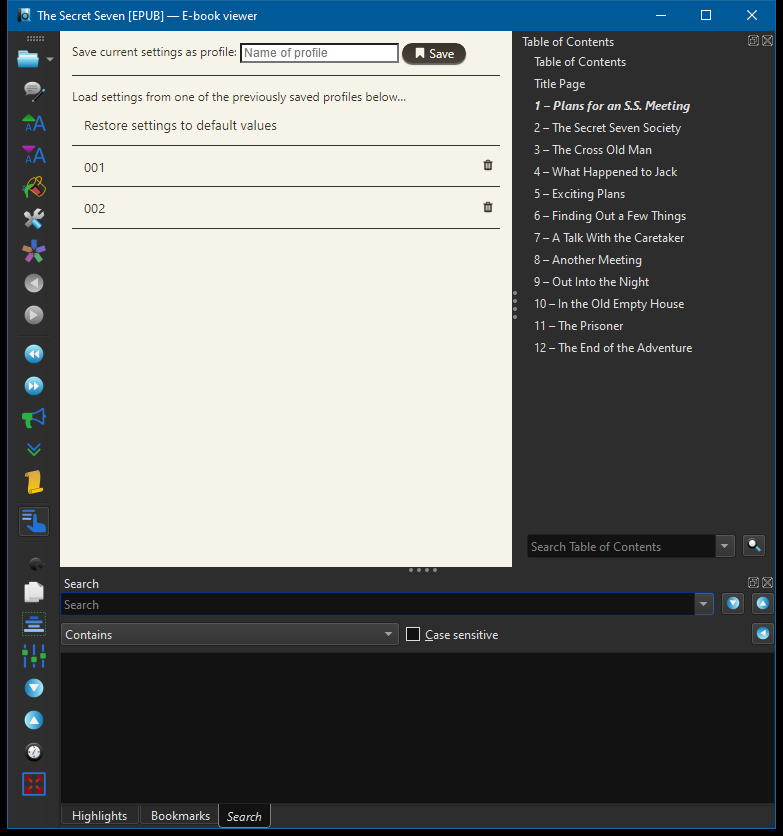
Task: Start Read Aloud megaphone icon
Action: pyautogui.click(x=34, y=418)
